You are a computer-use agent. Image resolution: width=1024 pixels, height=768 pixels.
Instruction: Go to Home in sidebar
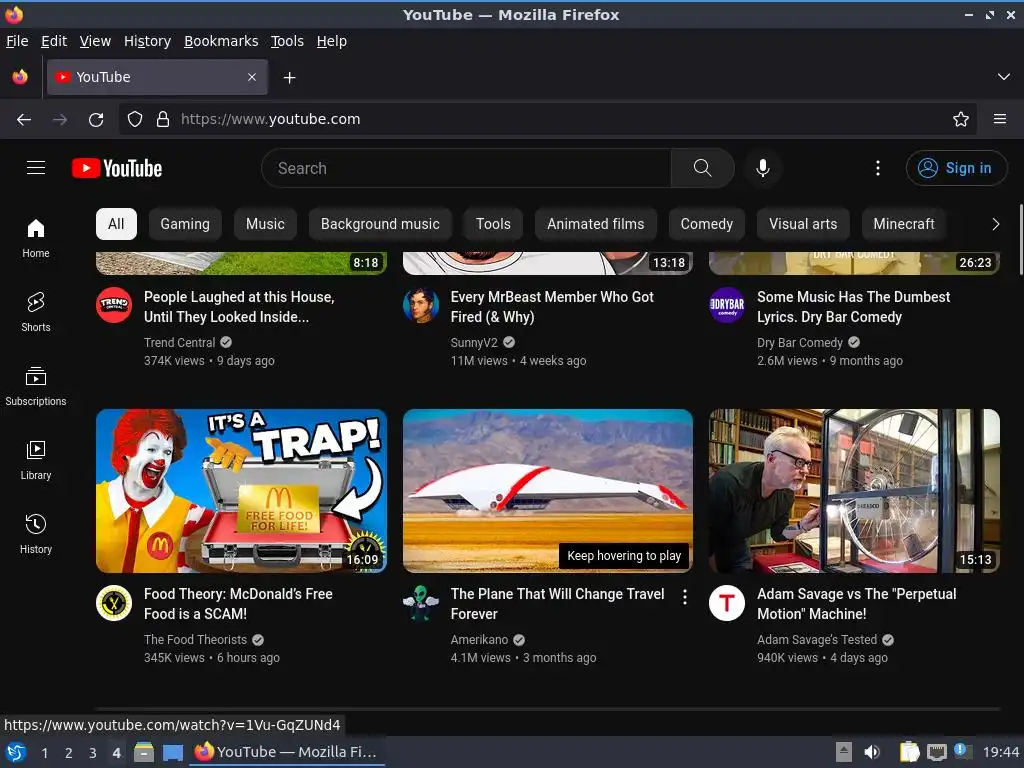pos(36,238)
